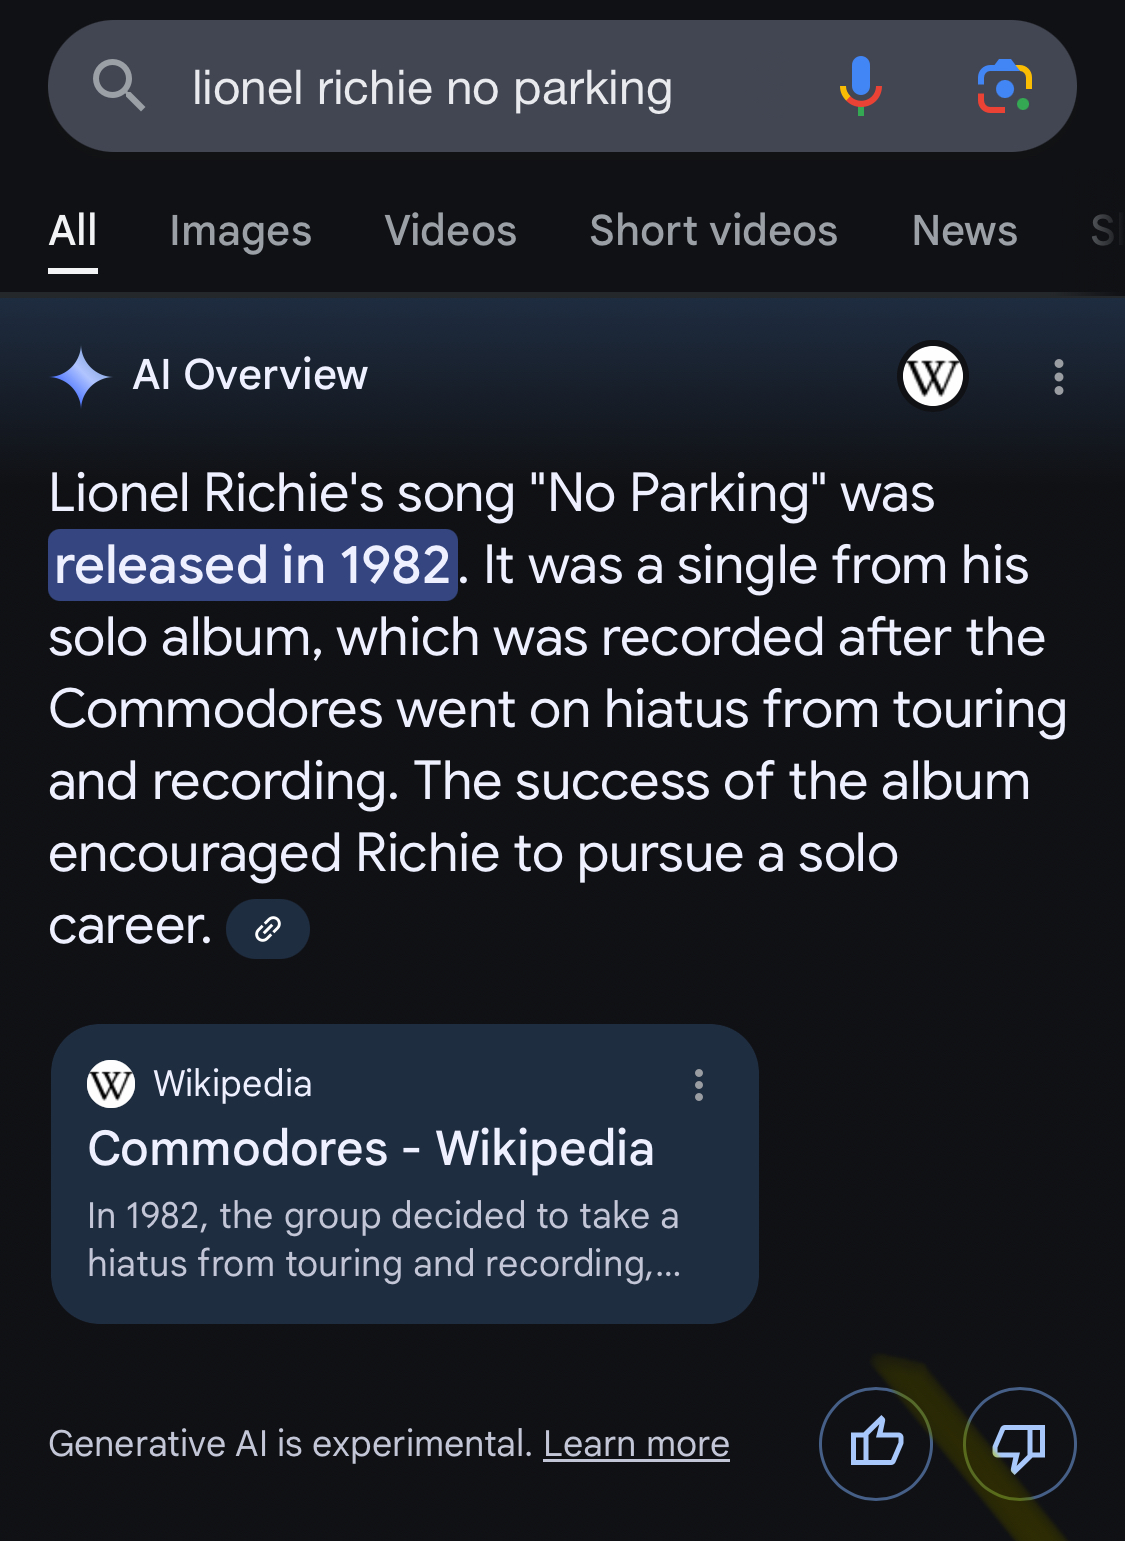Click the source link chip after "career."
1125x1541 pixels.
click(x=267, y=929)
